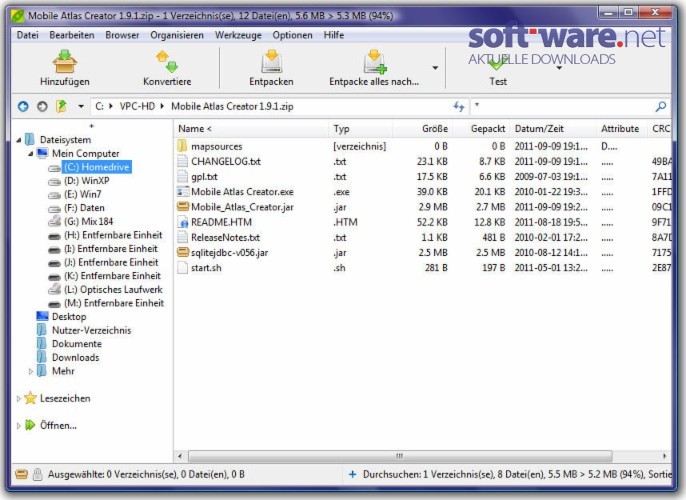Viewport: 686px width, 500px height.
Task: Click the horizontal scrollbar thumb of file list
Action: (x=400, y=456)
